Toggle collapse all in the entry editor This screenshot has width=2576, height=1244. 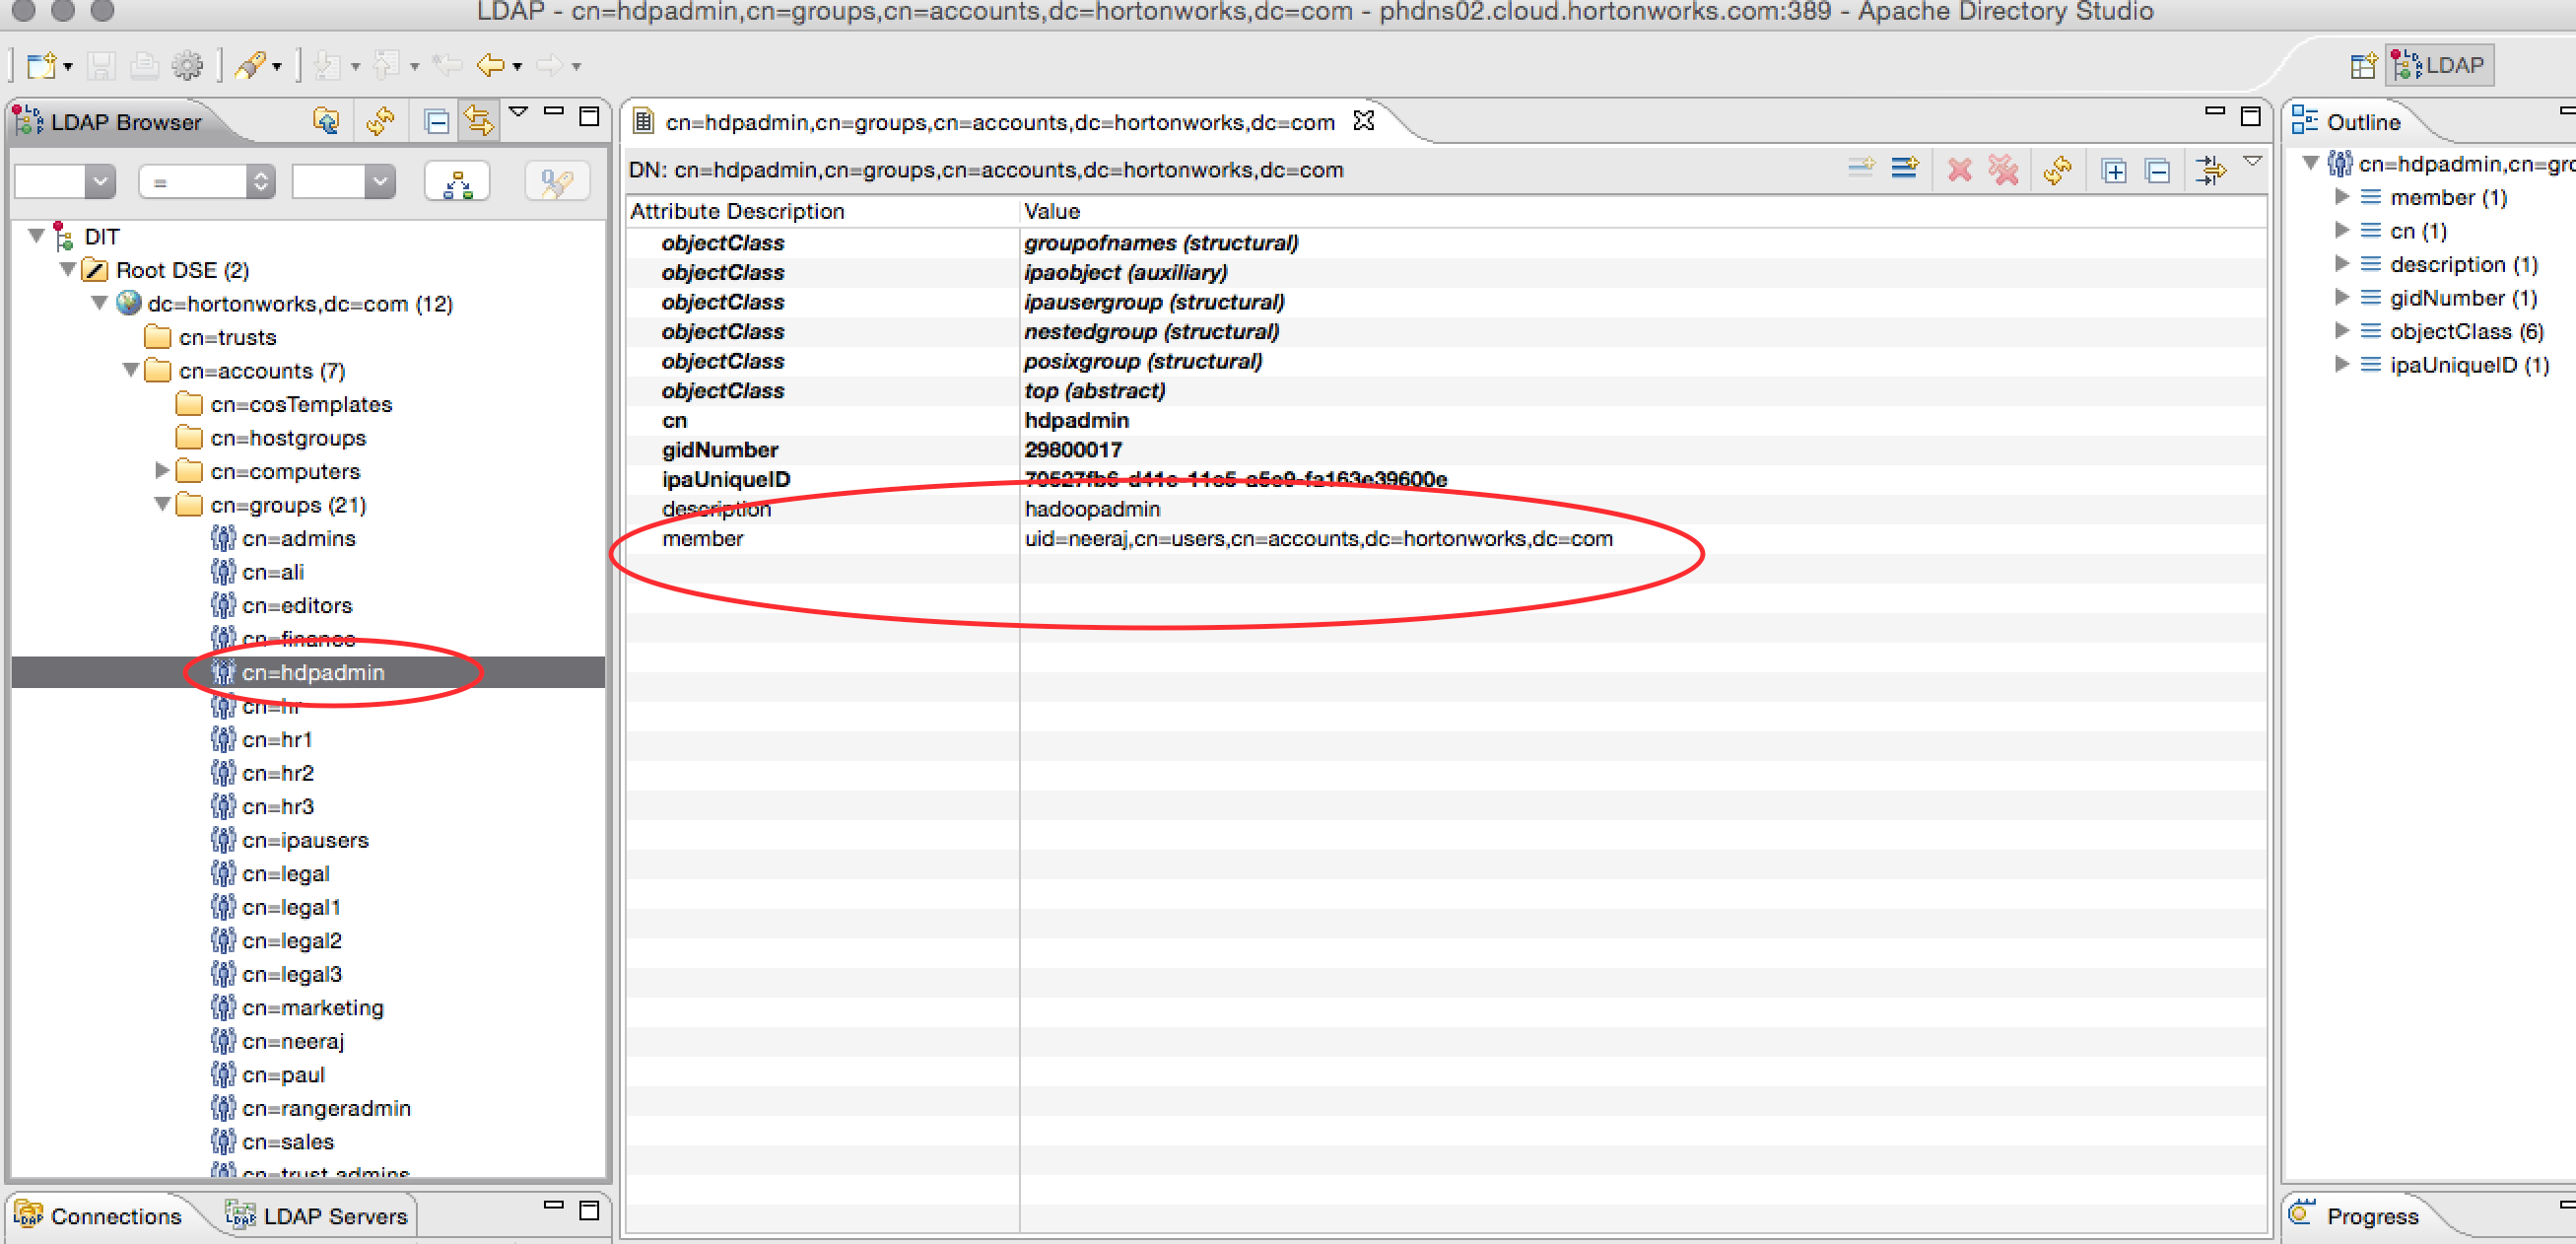(2159, 170)
